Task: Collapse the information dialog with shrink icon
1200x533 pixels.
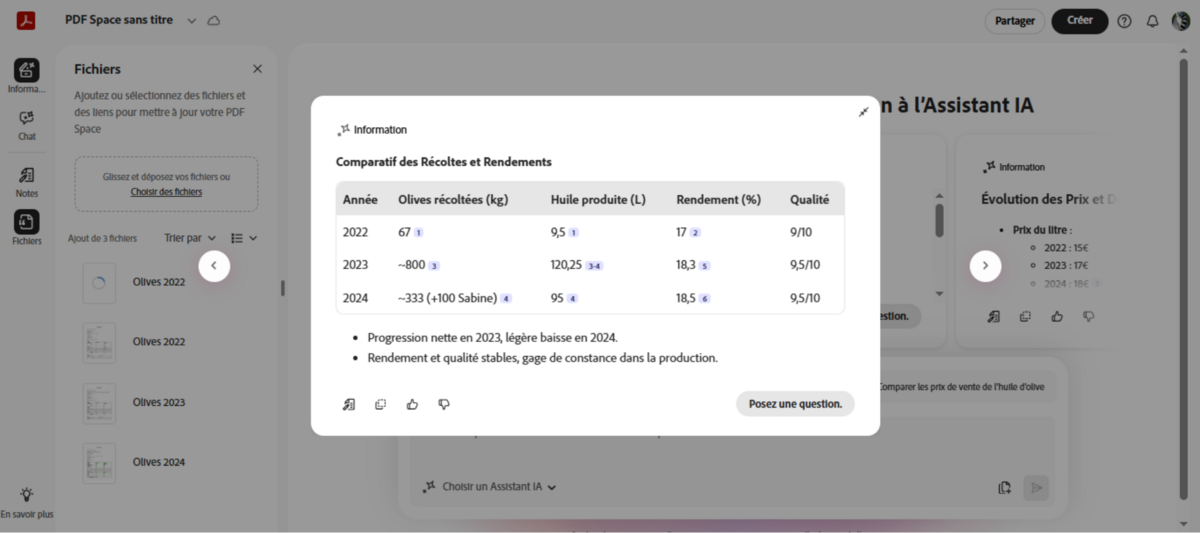Action: coord(863,112)
